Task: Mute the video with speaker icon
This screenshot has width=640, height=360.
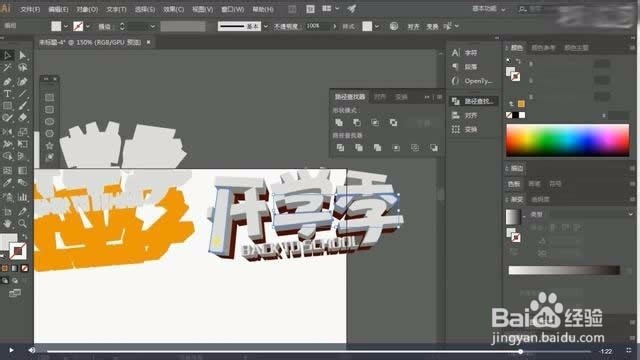Action: tap(31, 350)
